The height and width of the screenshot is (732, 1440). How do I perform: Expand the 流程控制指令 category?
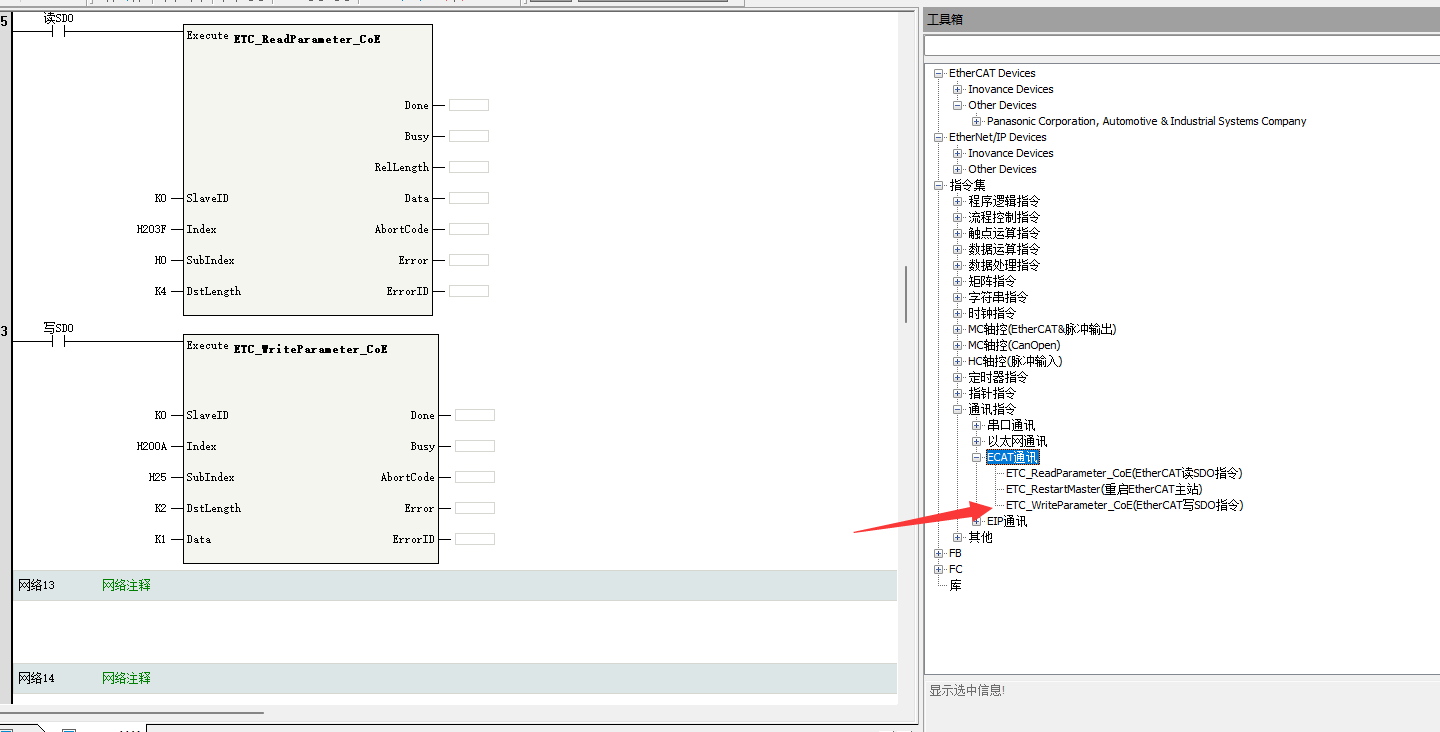click(x=958, y=217)
